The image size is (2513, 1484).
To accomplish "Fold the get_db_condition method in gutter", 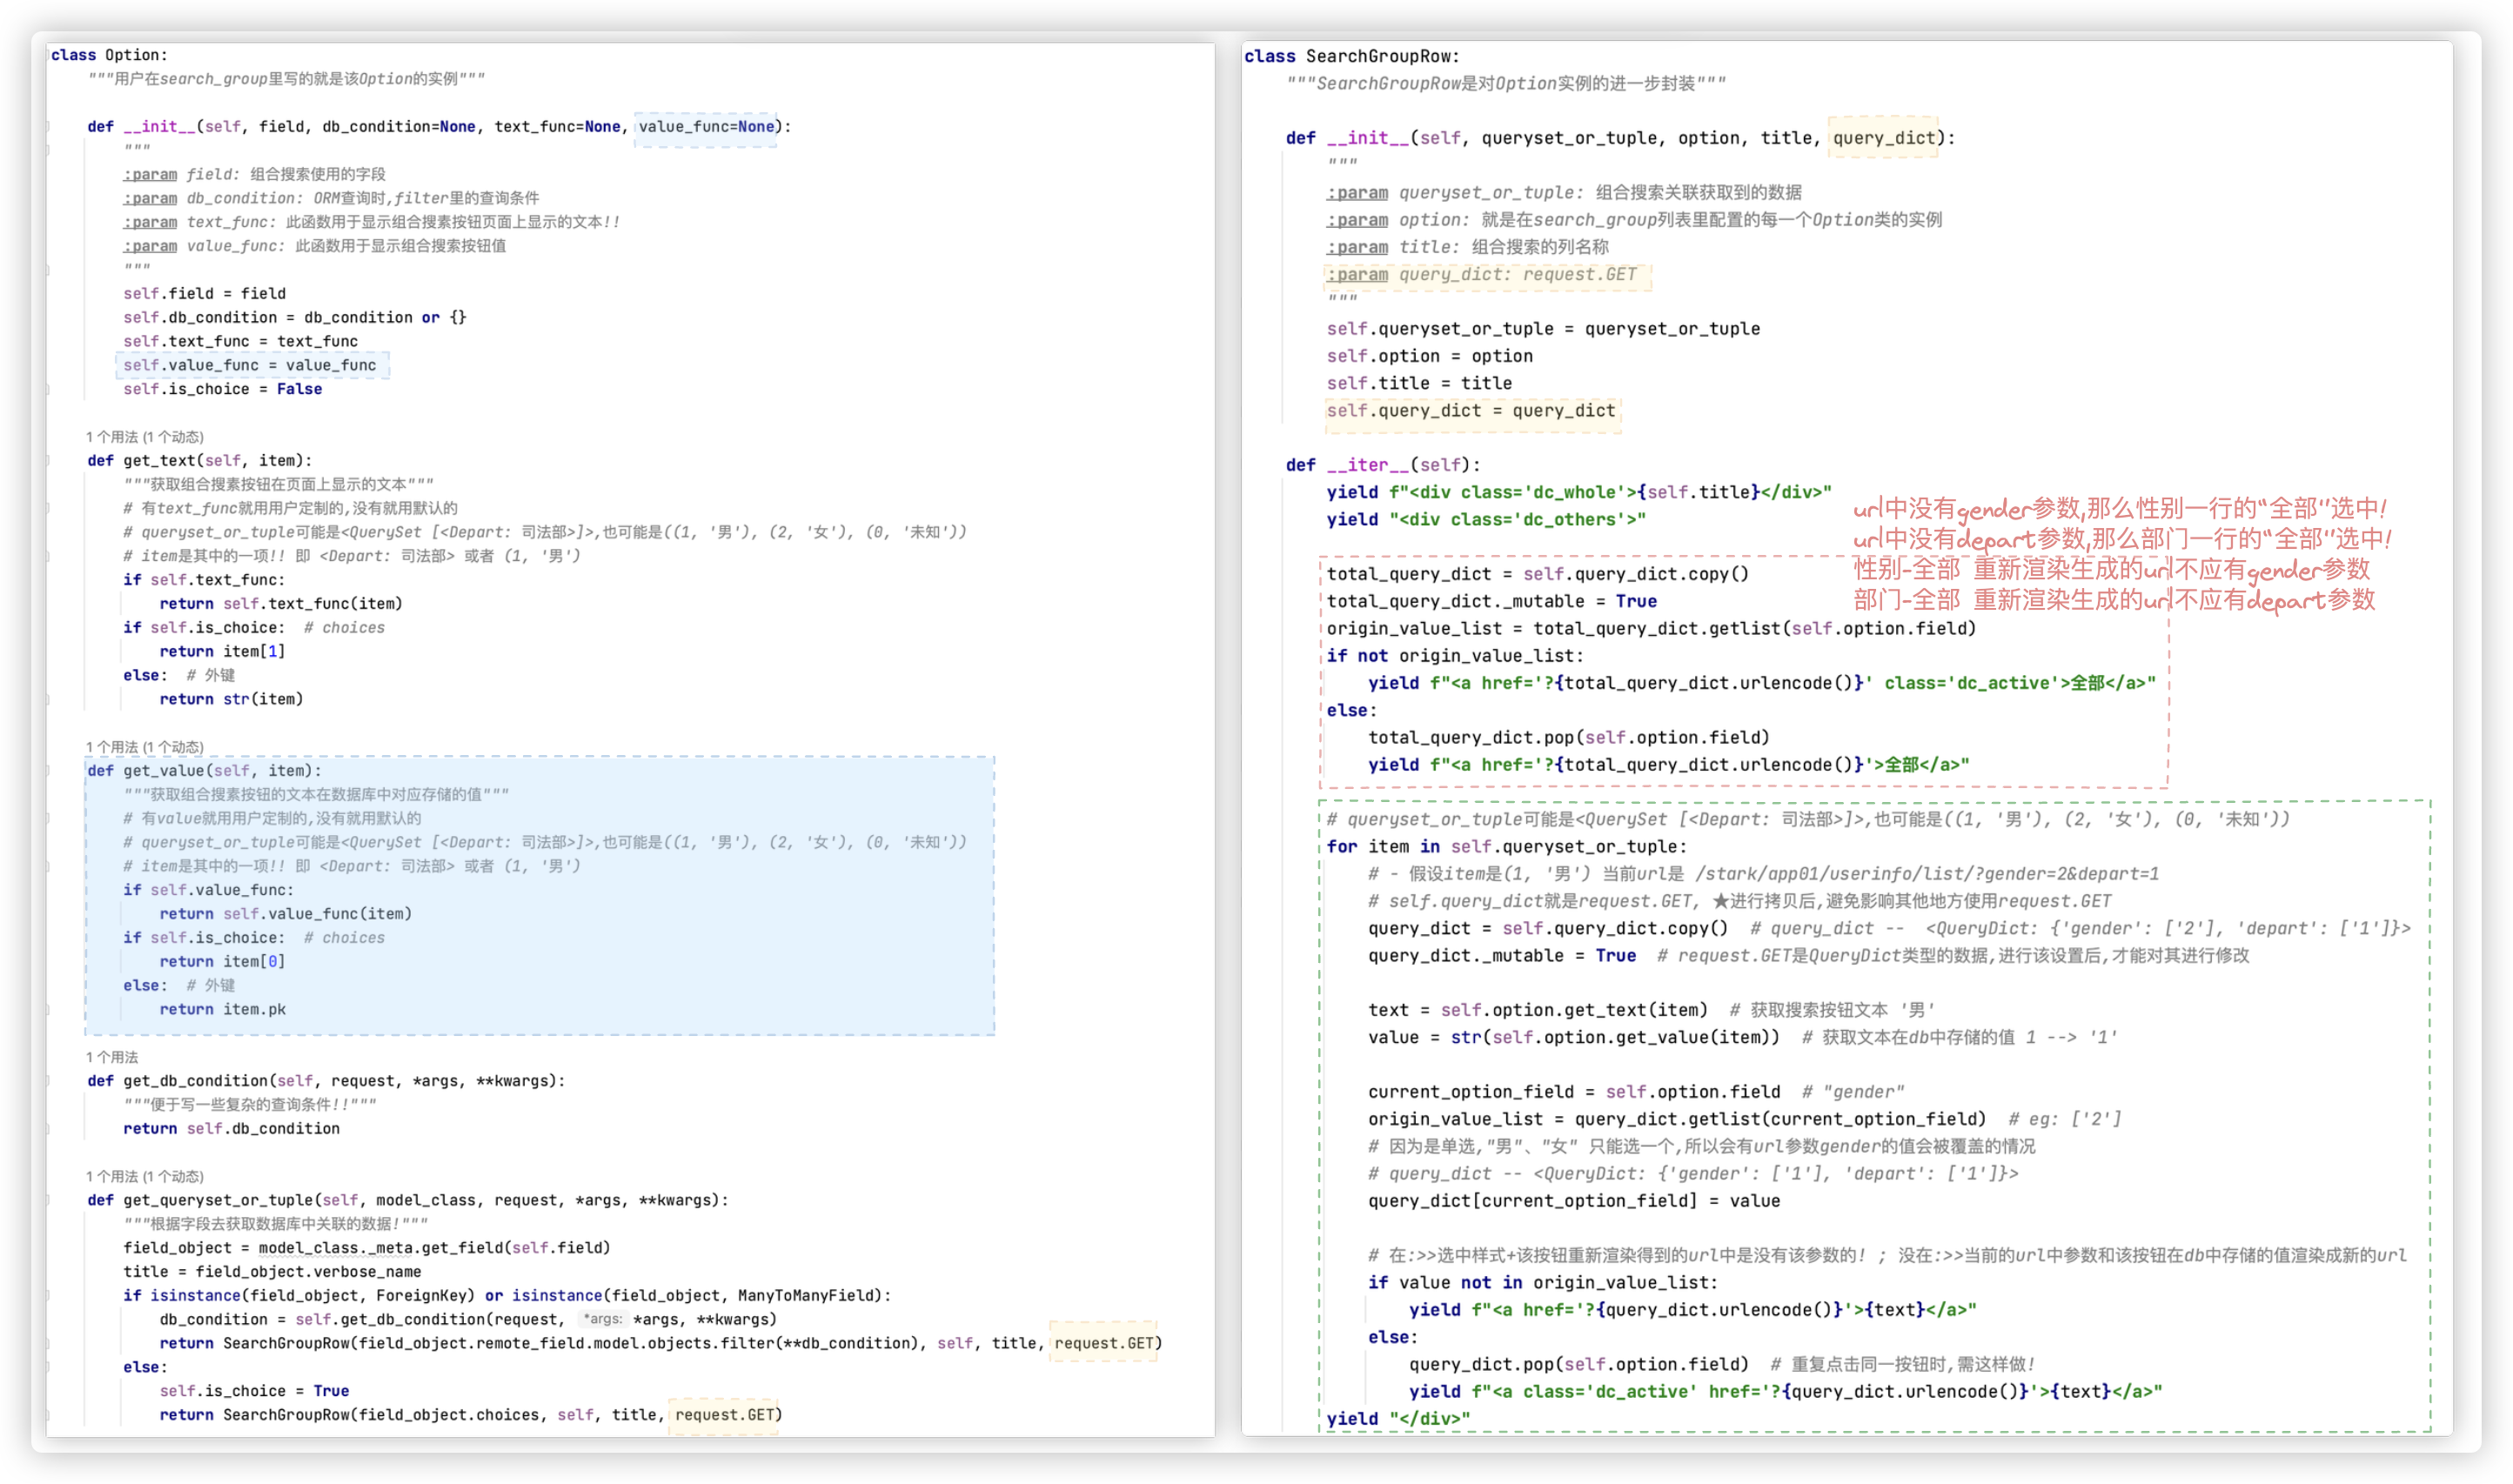I will pos(47,1081).
